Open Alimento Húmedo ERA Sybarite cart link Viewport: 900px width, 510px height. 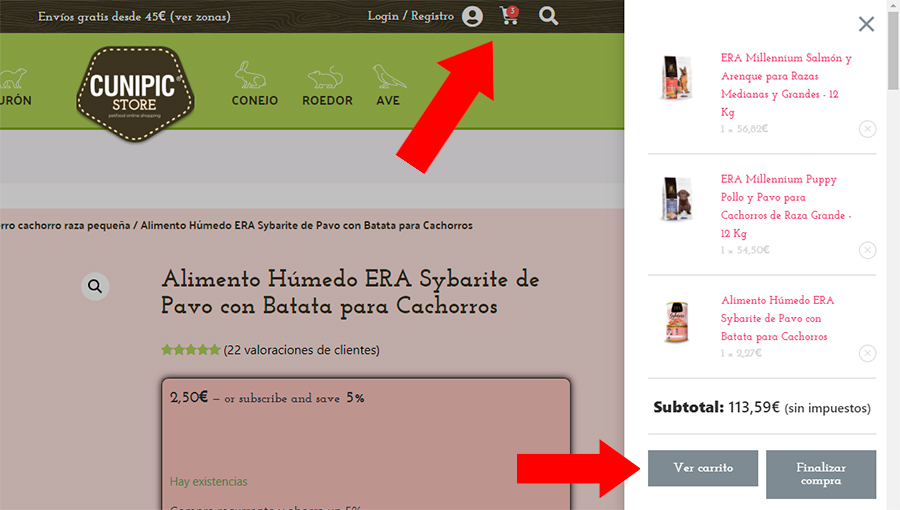tap(777, 318)
